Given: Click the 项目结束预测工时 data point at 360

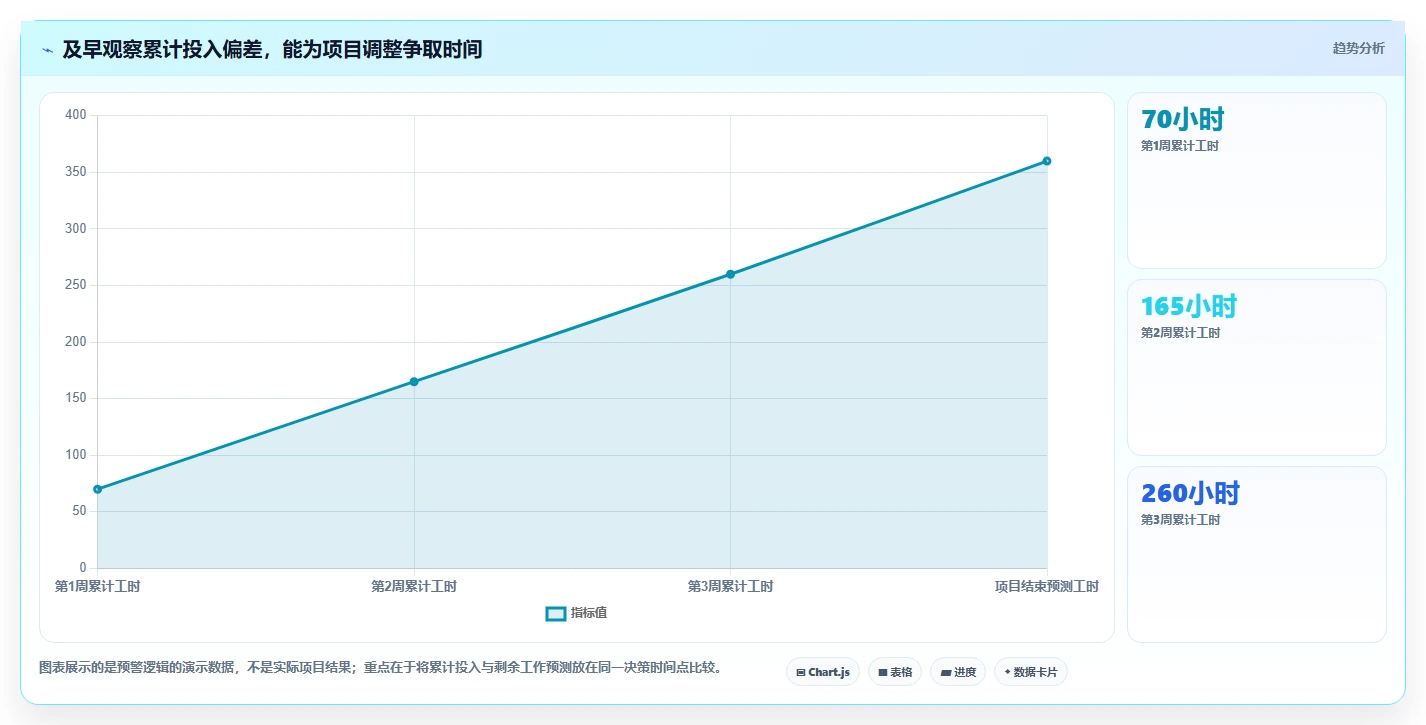Looking at the screenshot, I should (1047, 161).
